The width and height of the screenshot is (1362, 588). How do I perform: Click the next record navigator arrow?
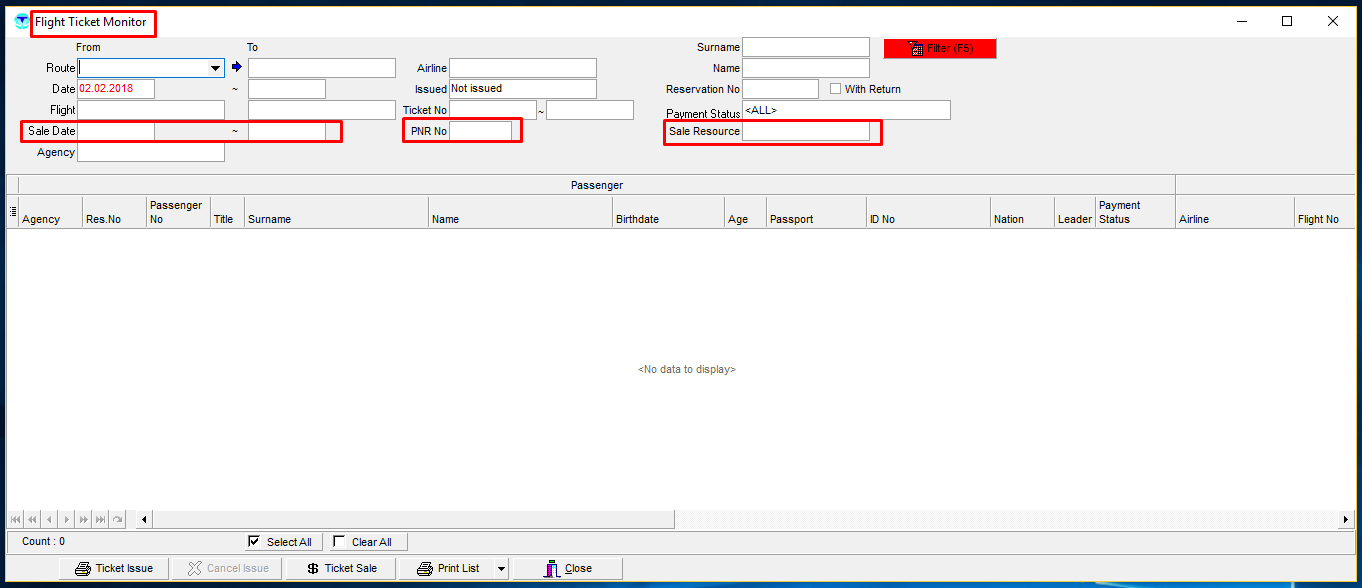coord(66,519)
